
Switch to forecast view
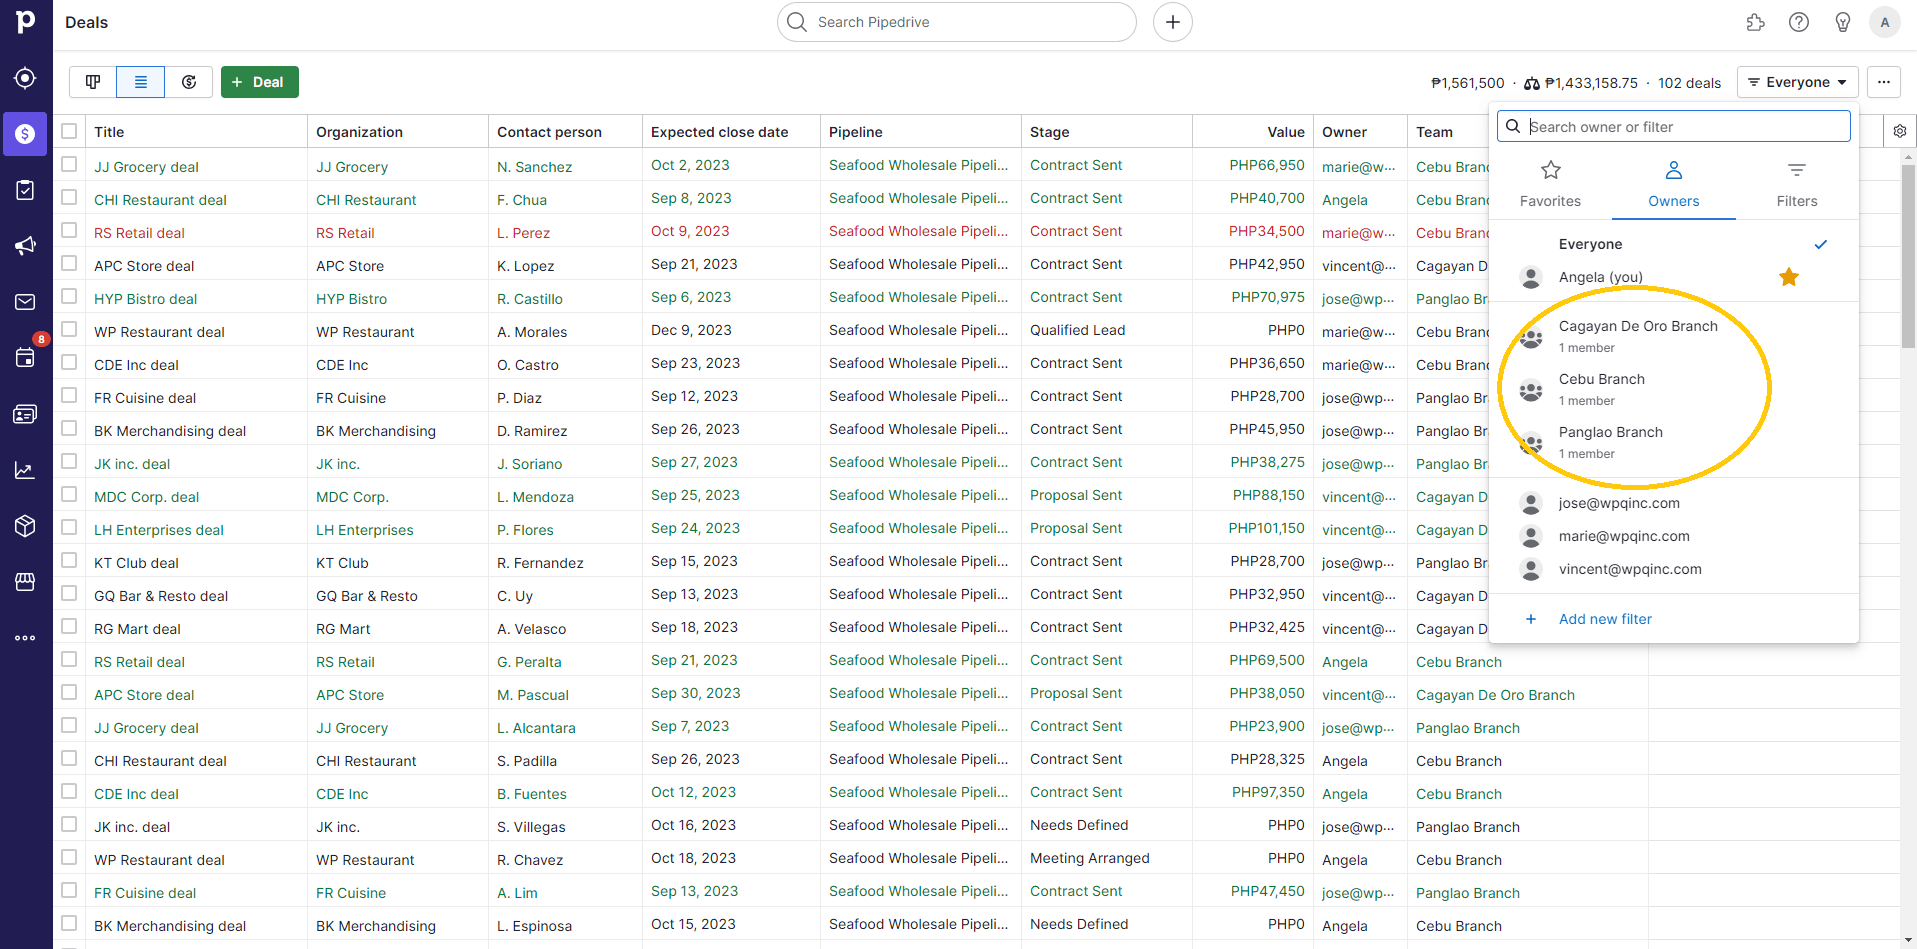[x=189, y=82]
